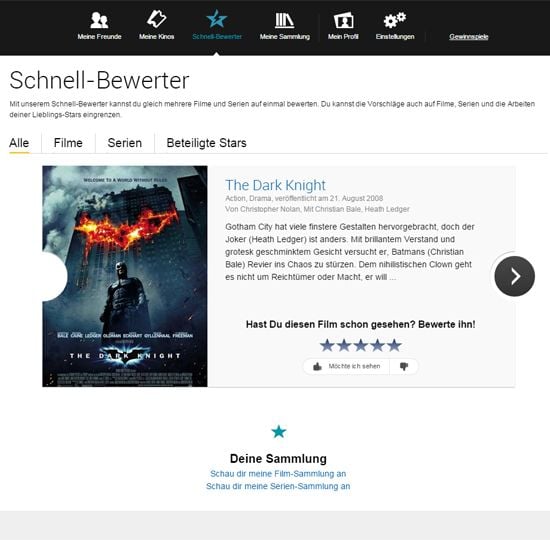Viewport: 550px width, 540px height.
Task: Open the Mein Profil photo icon
Action: pos(343,20)
